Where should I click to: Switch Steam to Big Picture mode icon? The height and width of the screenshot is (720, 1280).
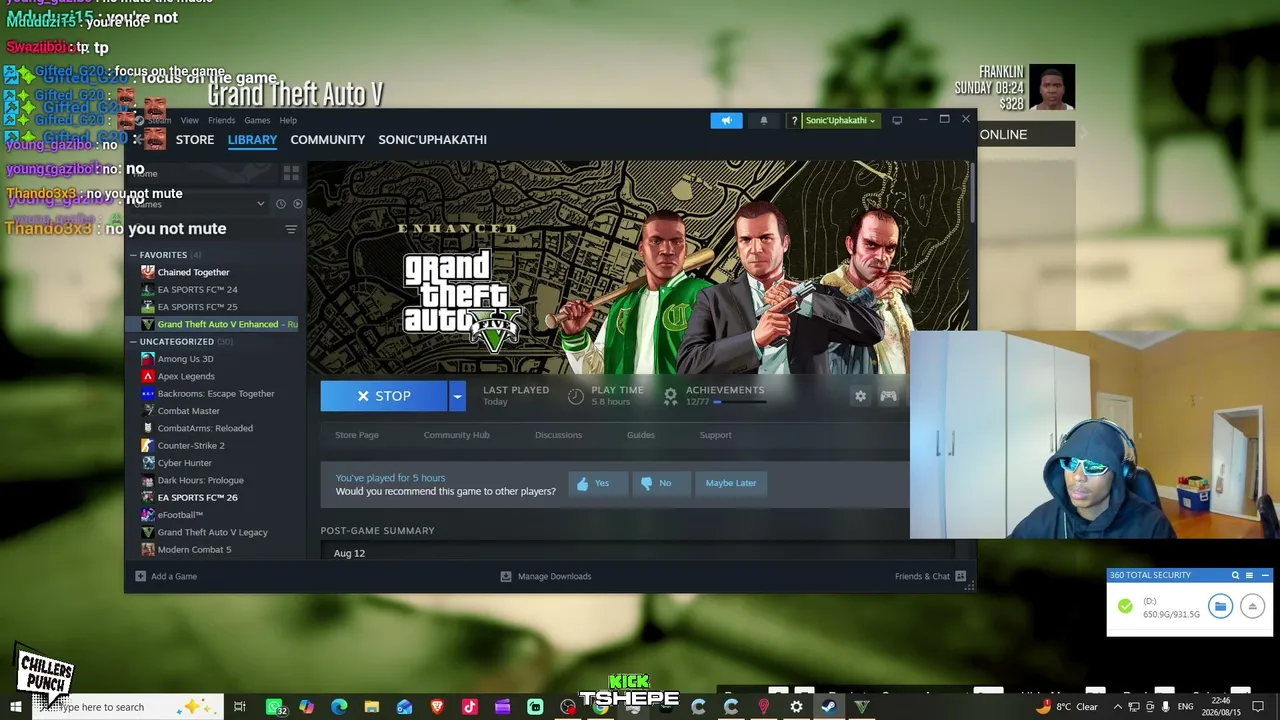click(x=897, y=120)
